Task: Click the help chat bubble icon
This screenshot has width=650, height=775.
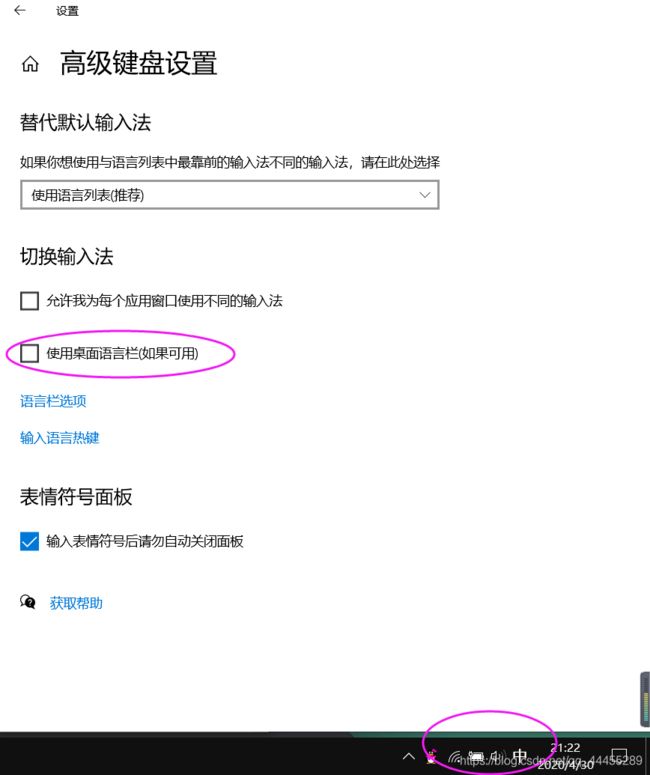Action: point(28,602)
